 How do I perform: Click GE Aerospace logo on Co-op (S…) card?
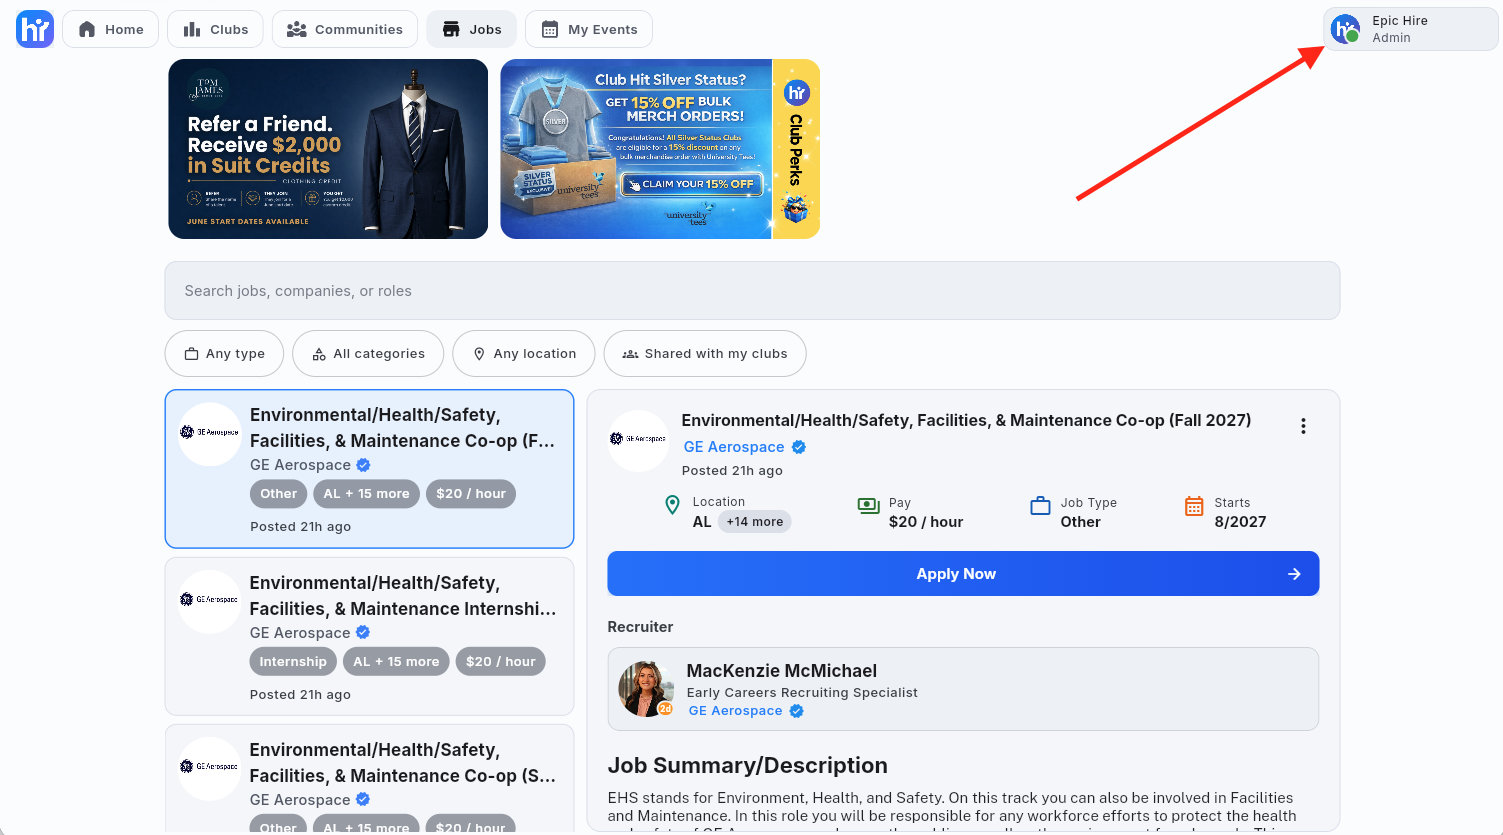210,767
